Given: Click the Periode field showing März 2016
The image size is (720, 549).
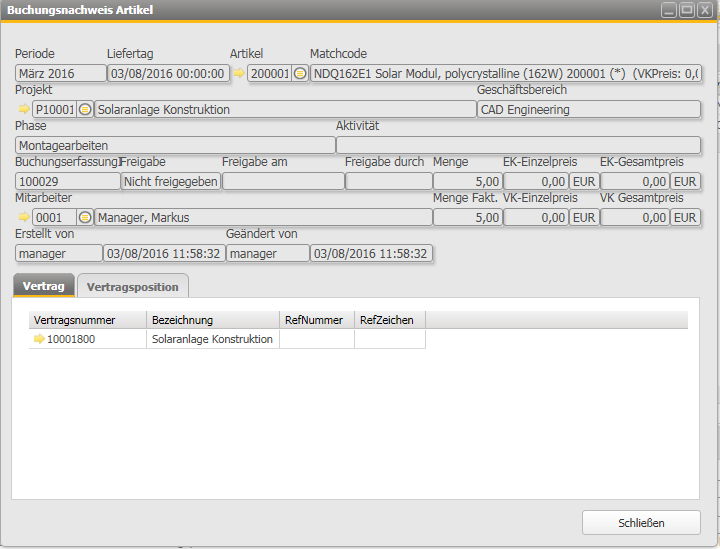Looking at the screenshot, I should click(x=61, y=73).
